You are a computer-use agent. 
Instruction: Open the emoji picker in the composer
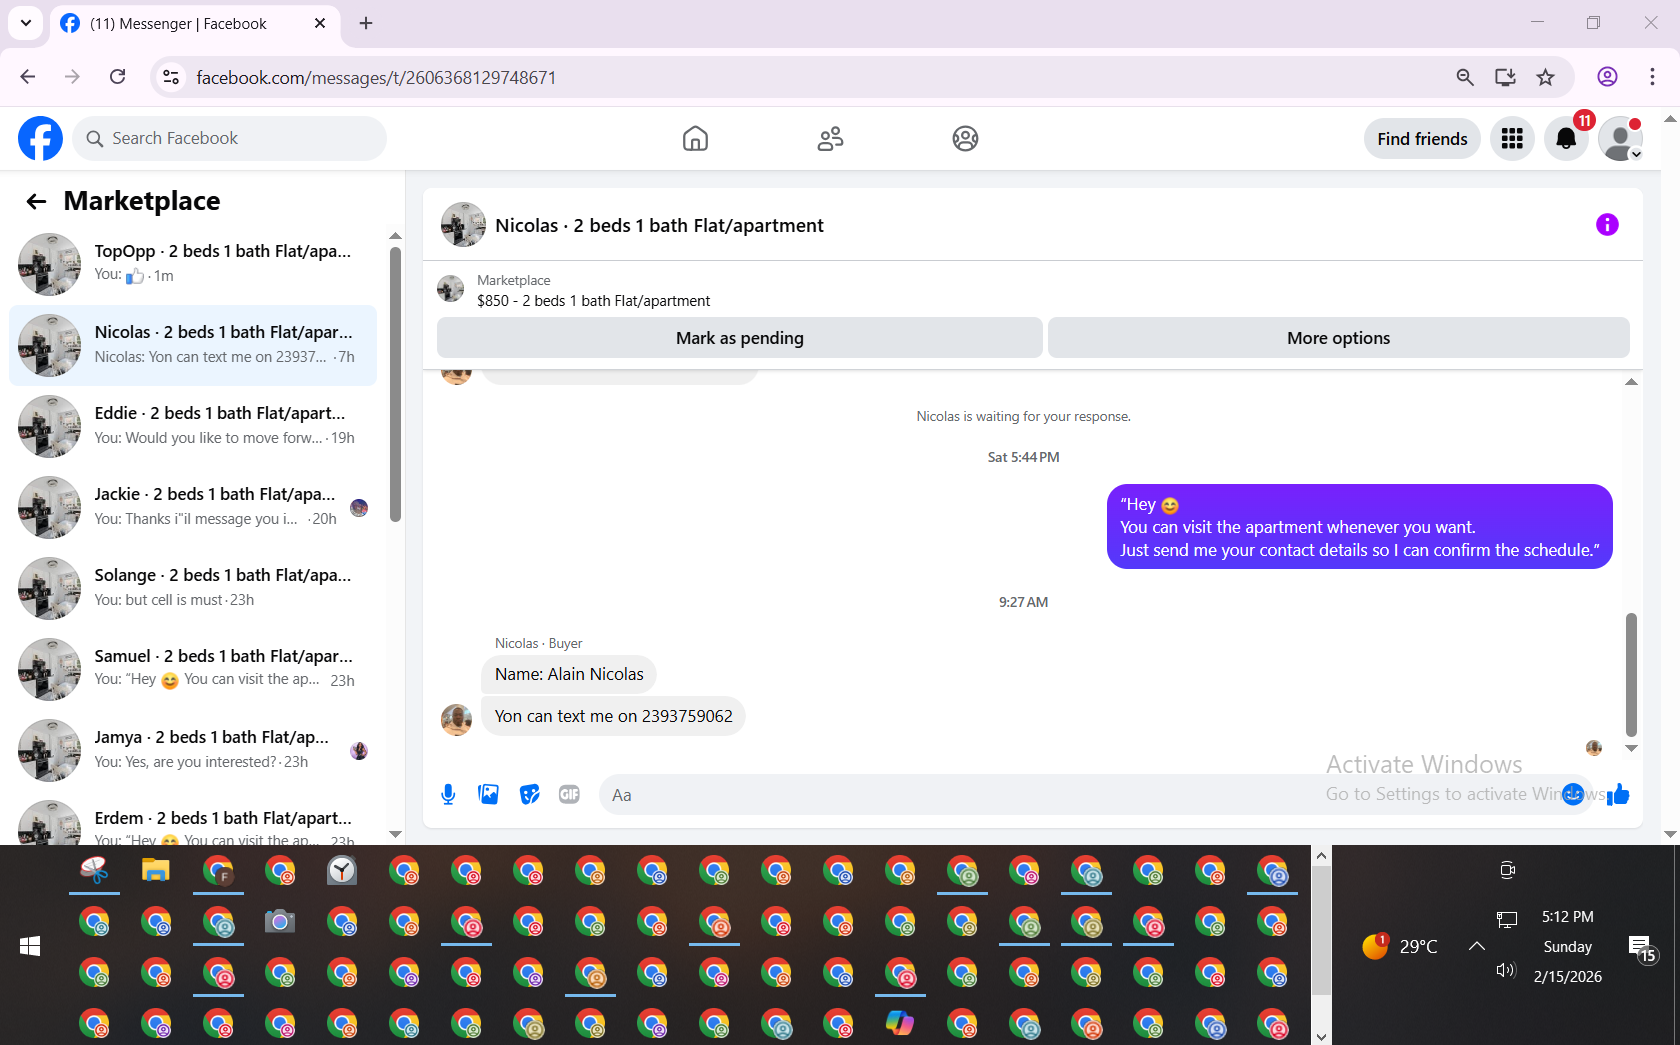(x=1573, y=795)
